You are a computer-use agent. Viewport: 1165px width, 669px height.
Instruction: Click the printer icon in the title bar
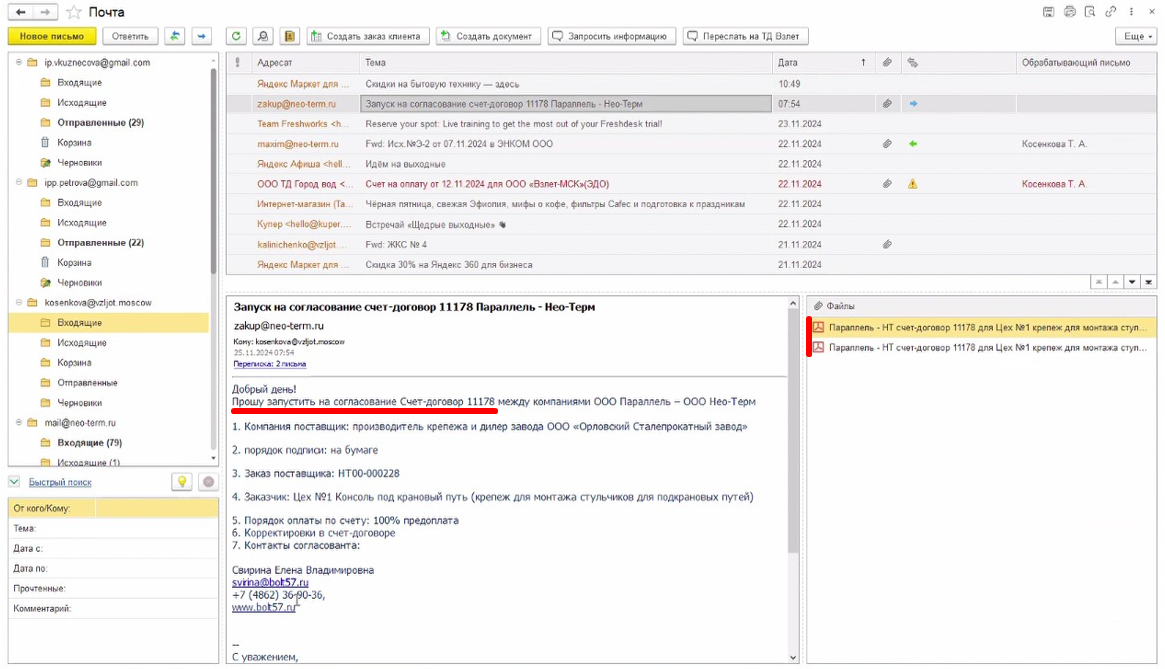coord(1069,12)
